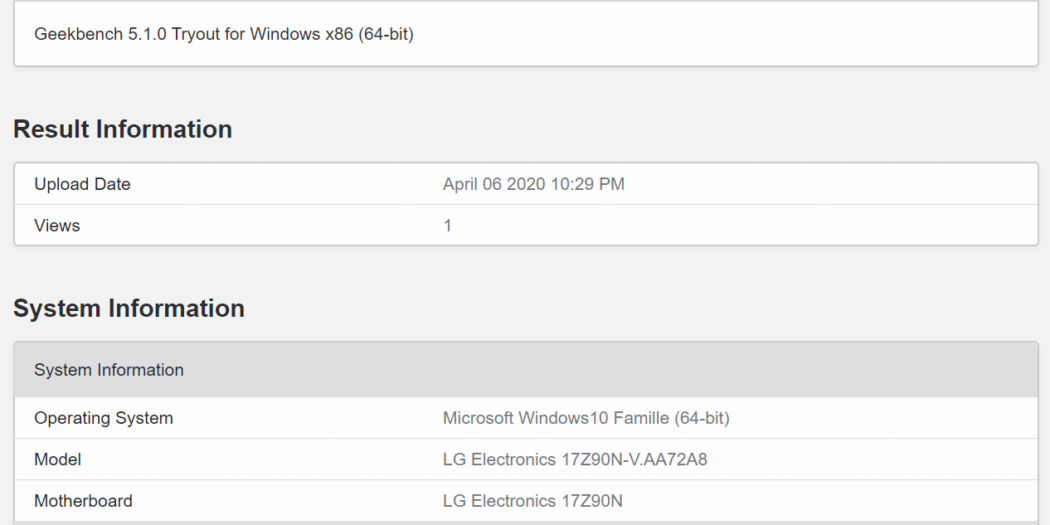The width and height of the screenshot is (1050, 525).
Task: Click the Microsoft Windows10 Famille (64-bit) value
Action: 585,418
